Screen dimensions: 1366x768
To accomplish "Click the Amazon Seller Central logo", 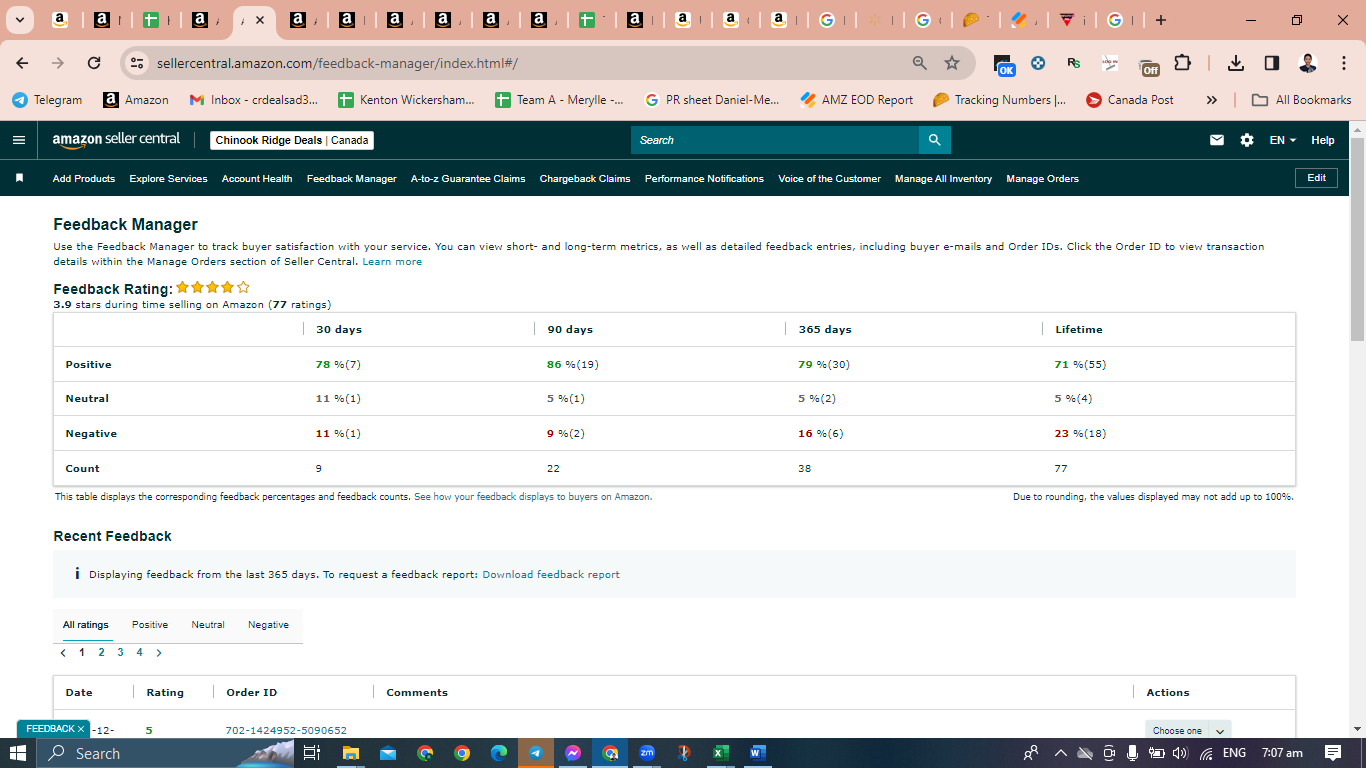I will coord(116,140).
